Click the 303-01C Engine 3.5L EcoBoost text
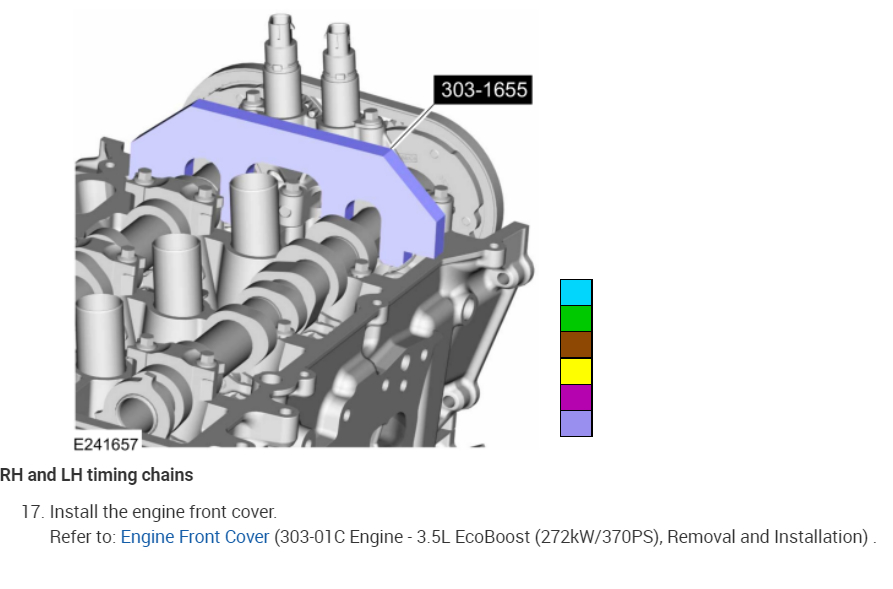 pyautogui.click(x=571, y=537)
